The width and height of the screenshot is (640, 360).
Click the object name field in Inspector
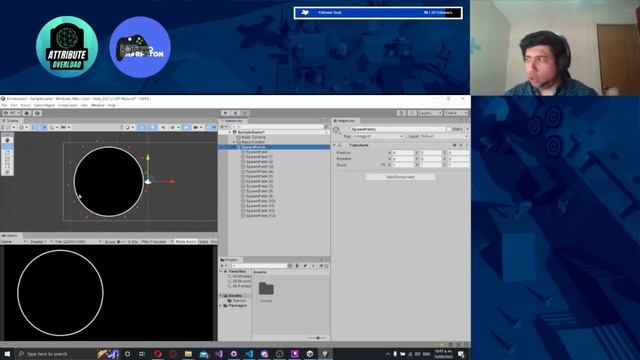tap(398, 129)
